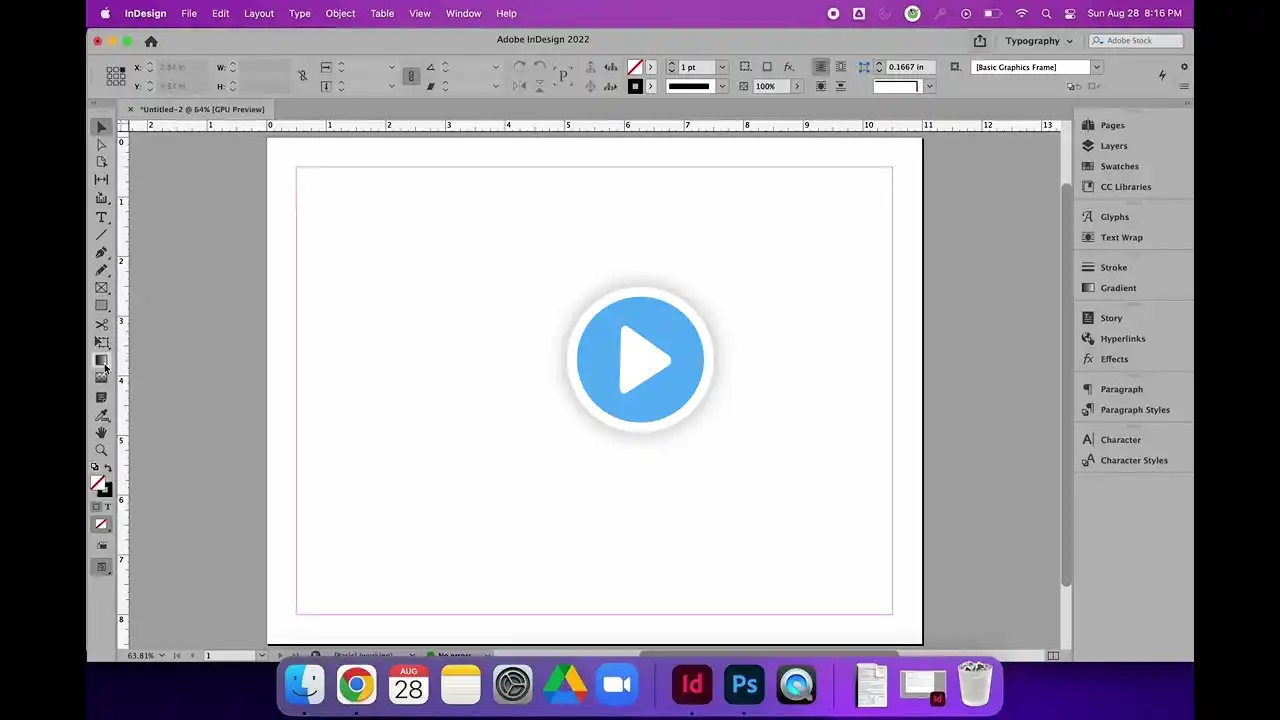Click the InDesign home icon
The height and width of the screenshot is (720, 1280).
click(x=151, y=41)
